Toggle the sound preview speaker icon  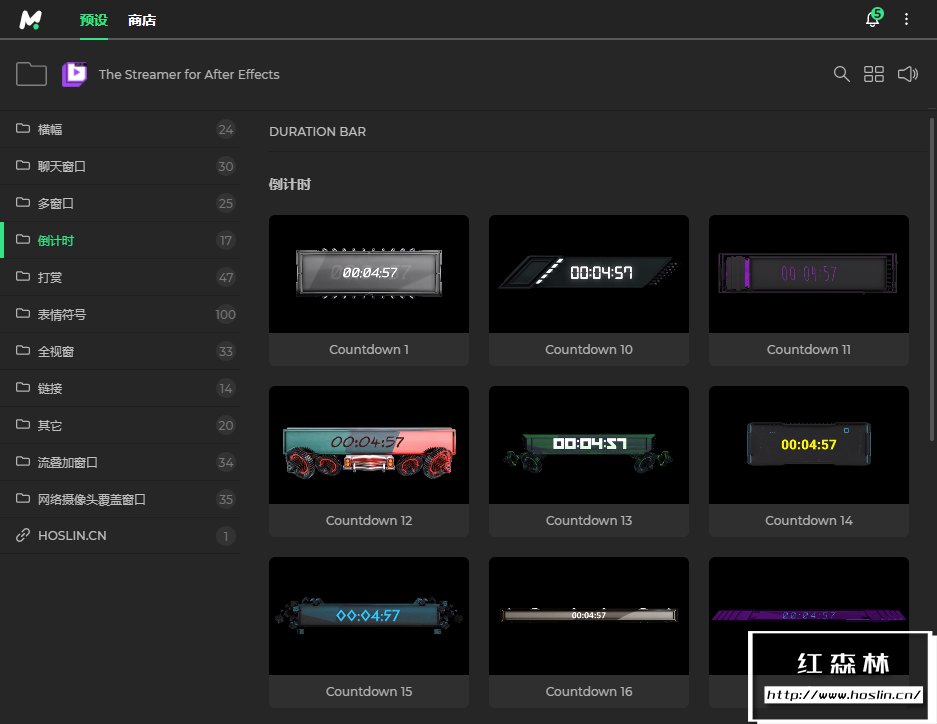coord(907,74)
